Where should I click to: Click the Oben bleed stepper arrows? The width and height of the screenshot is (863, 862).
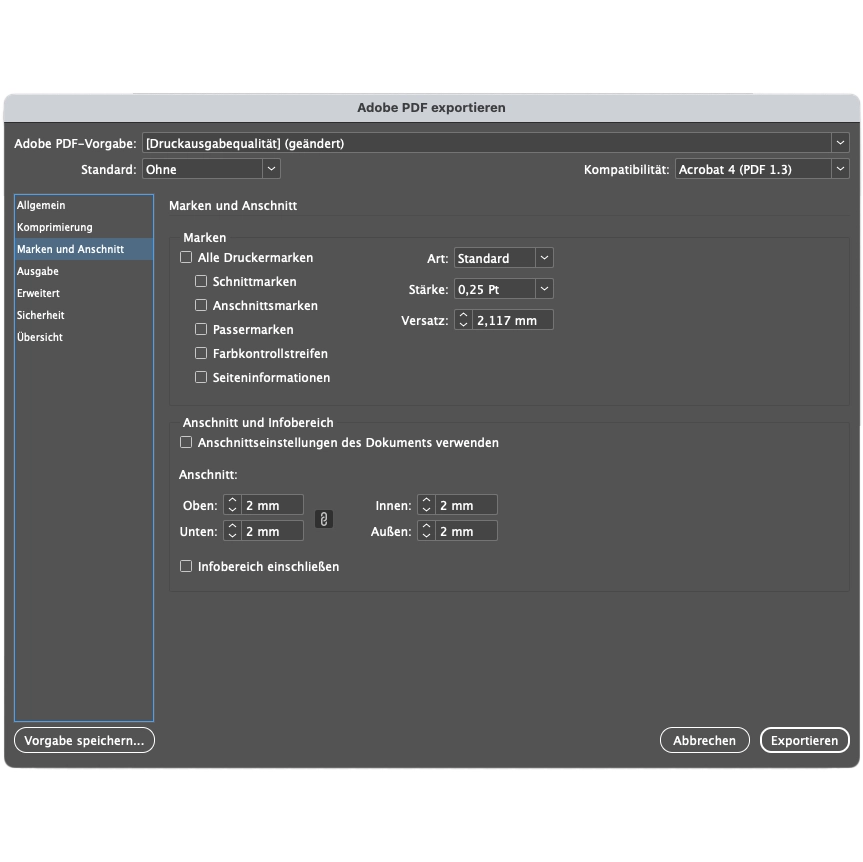click(232, 505)
